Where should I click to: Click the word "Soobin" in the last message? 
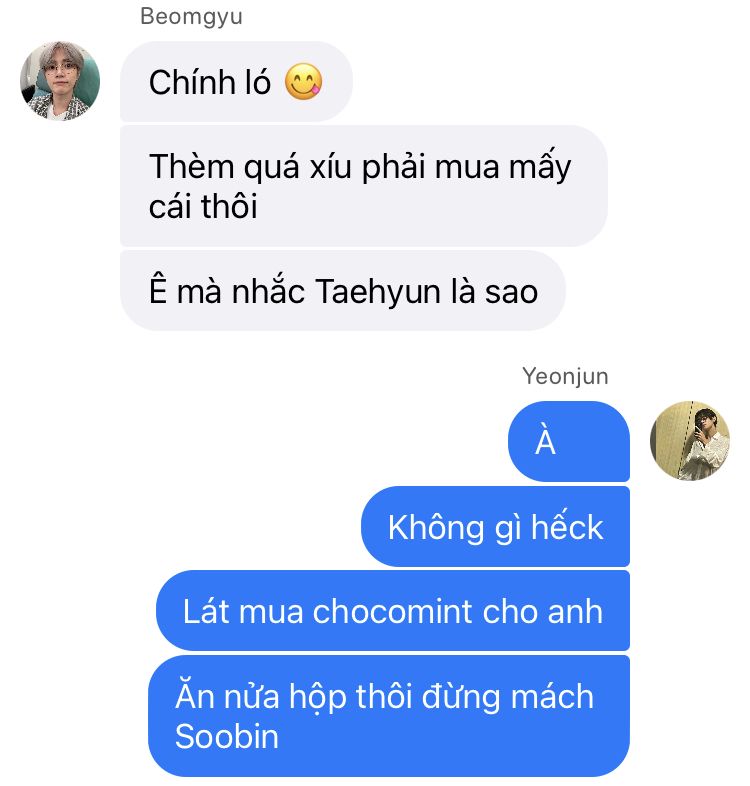(x=227, y=736)
